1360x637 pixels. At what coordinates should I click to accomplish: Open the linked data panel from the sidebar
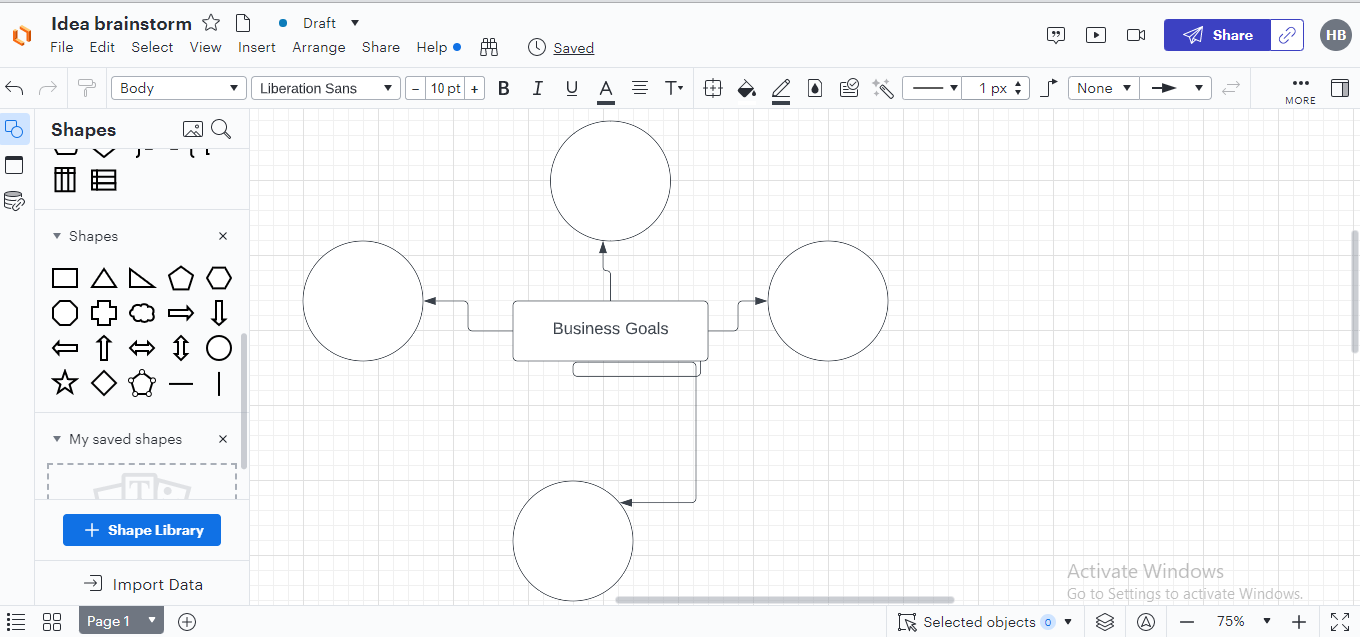pos(14,201)
